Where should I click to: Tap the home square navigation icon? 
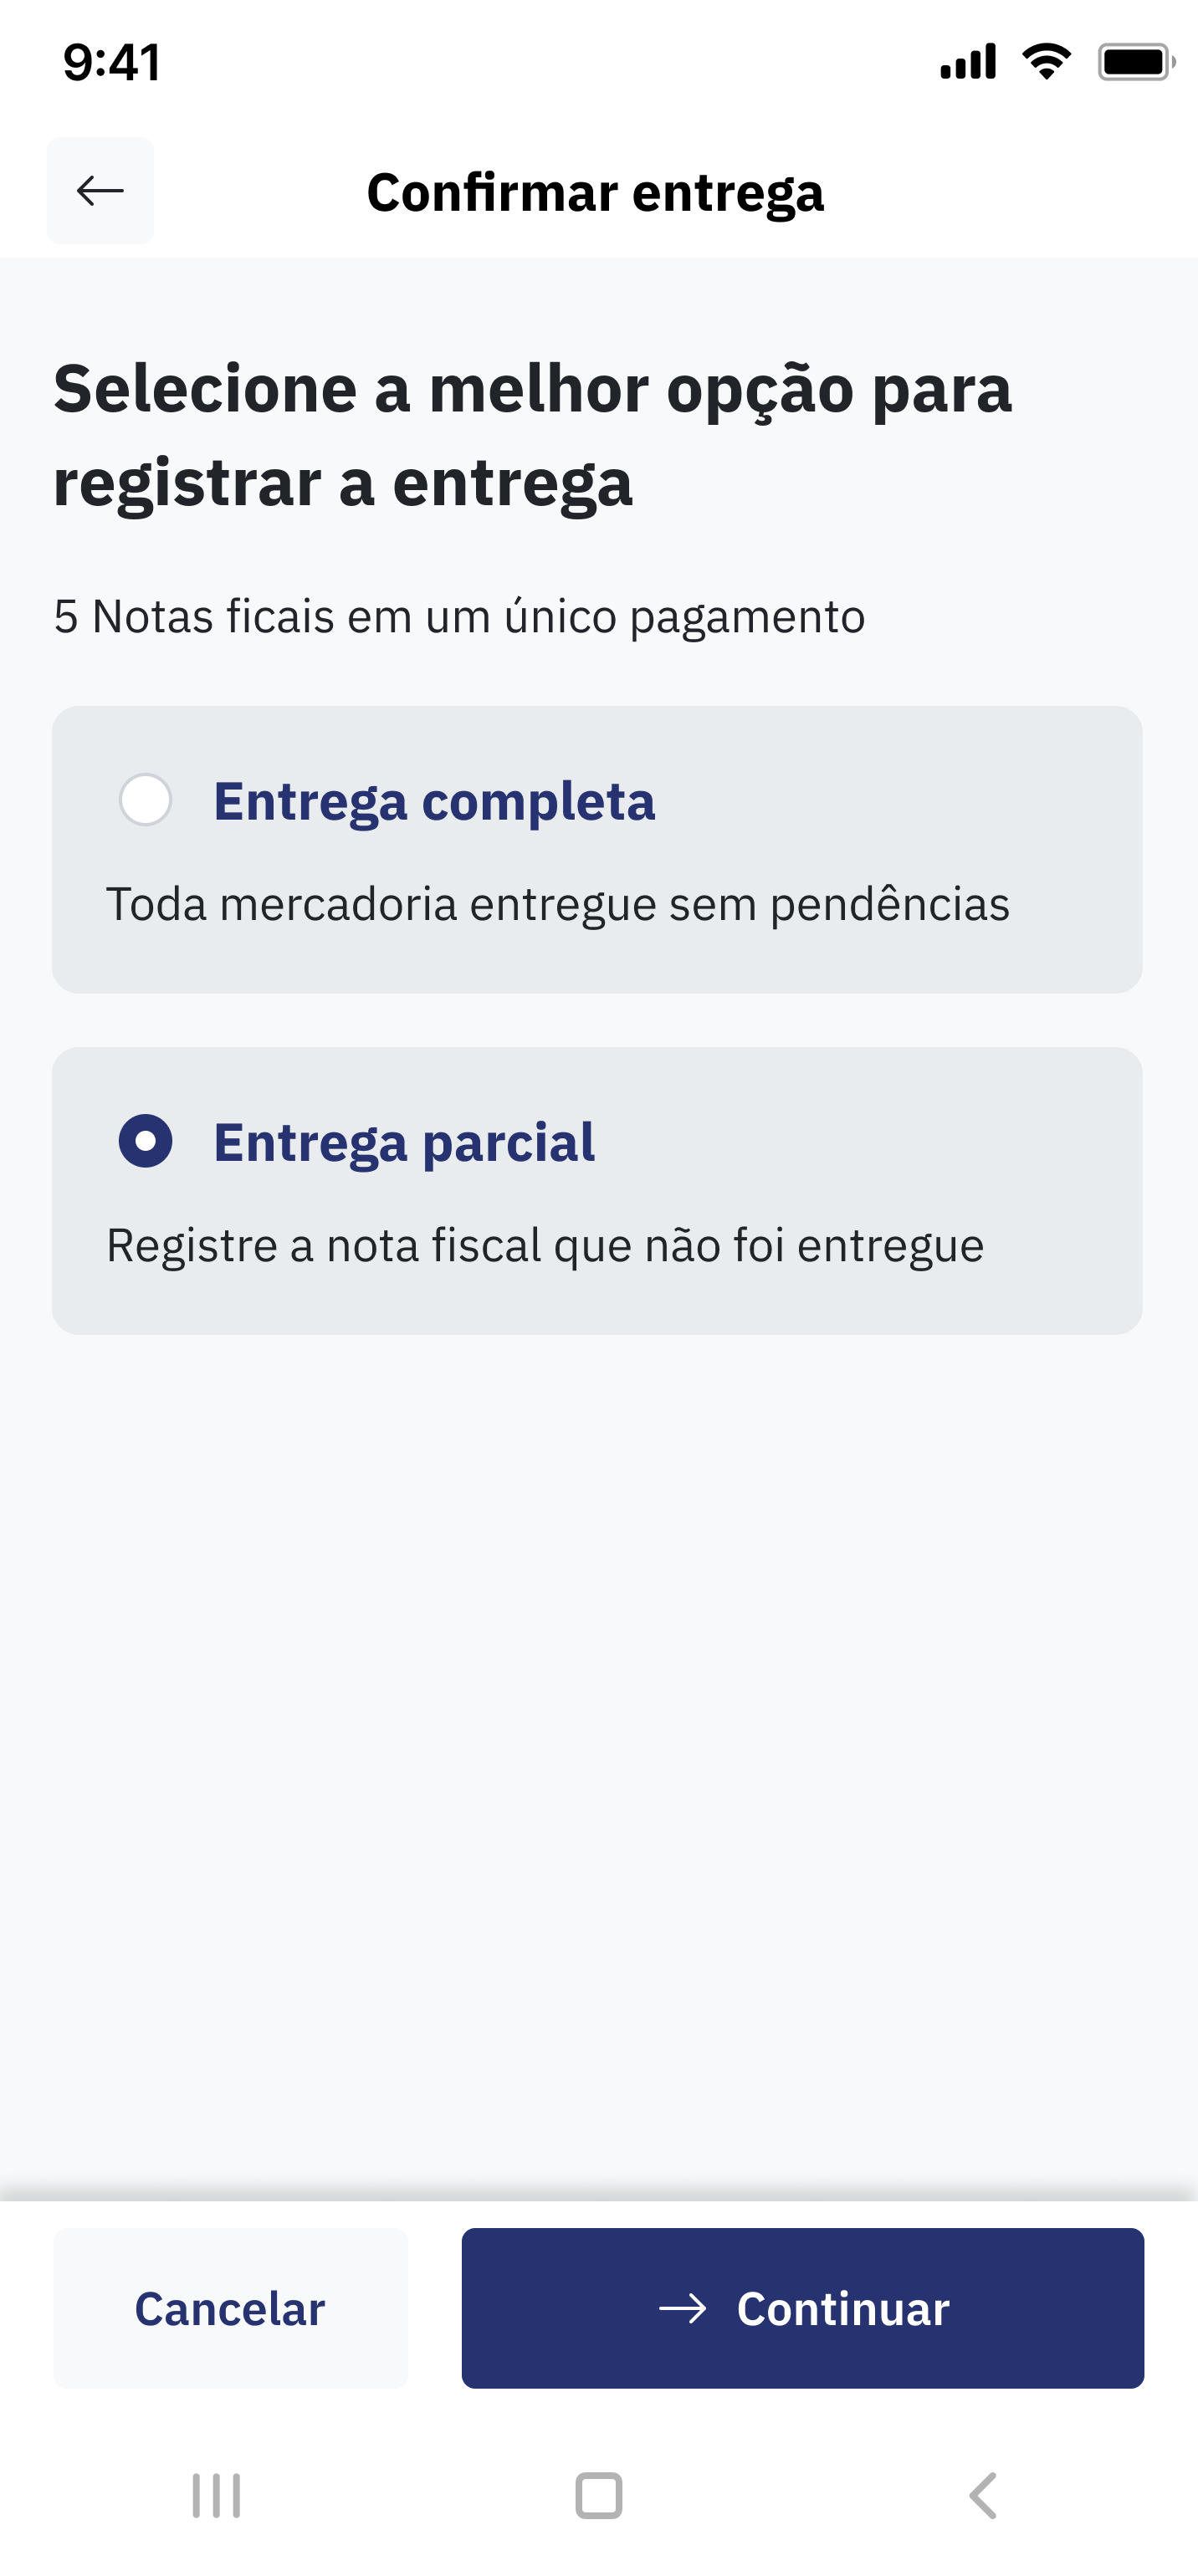(599, 2495)
